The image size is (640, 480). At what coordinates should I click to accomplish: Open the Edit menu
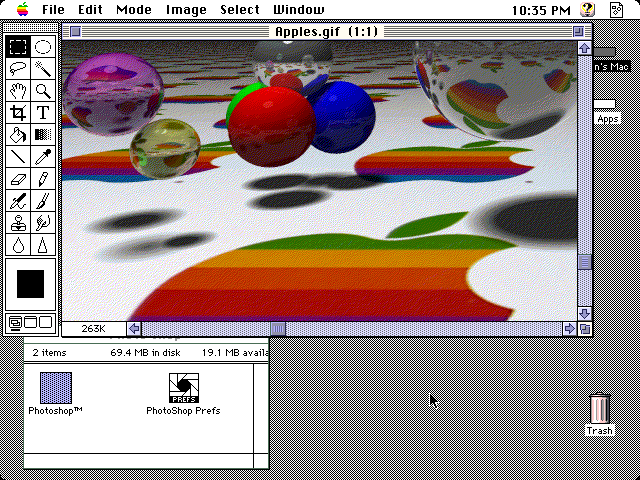point(90,9)
